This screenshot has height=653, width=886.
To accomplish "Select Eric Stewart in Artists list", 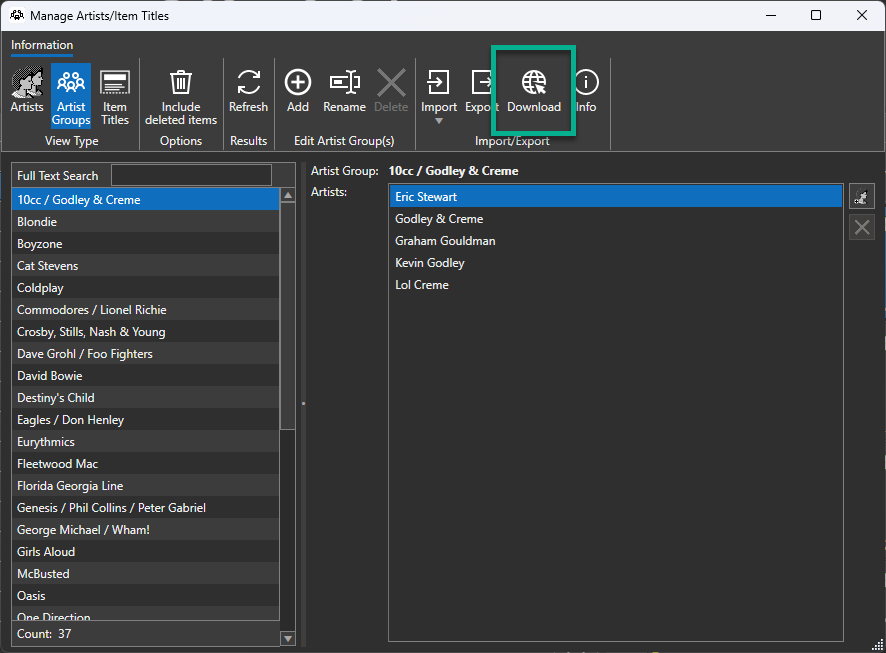I will point(616,197).
